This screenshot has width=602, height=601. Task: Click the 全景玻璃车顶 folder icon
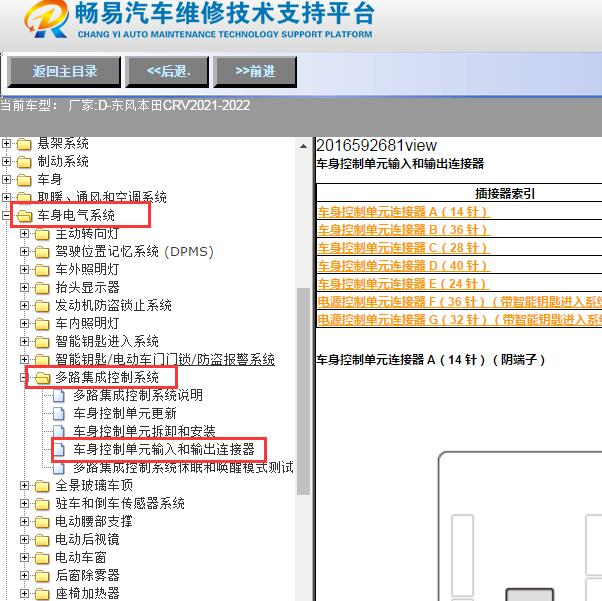[x=42, y=487]
